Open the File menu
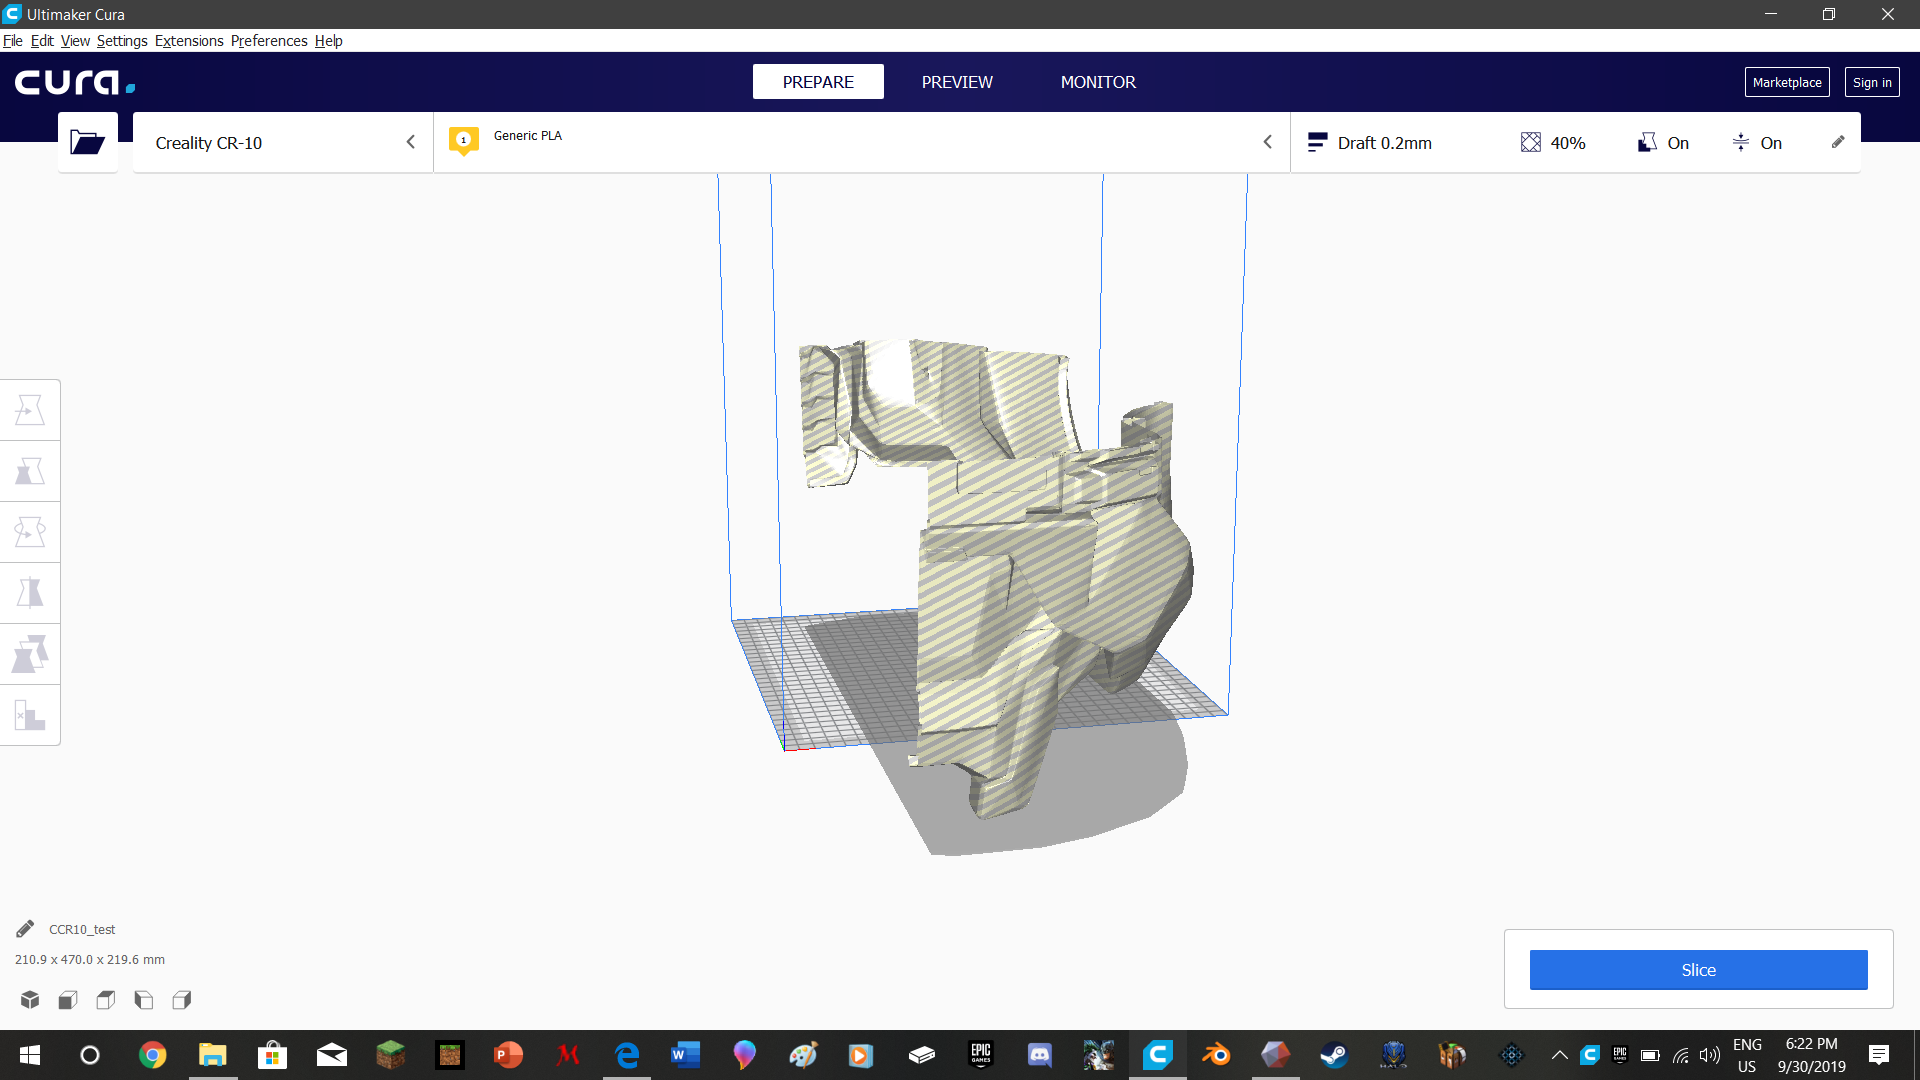Screen dimensions: 1920x1080 click(x=13, y=40)
